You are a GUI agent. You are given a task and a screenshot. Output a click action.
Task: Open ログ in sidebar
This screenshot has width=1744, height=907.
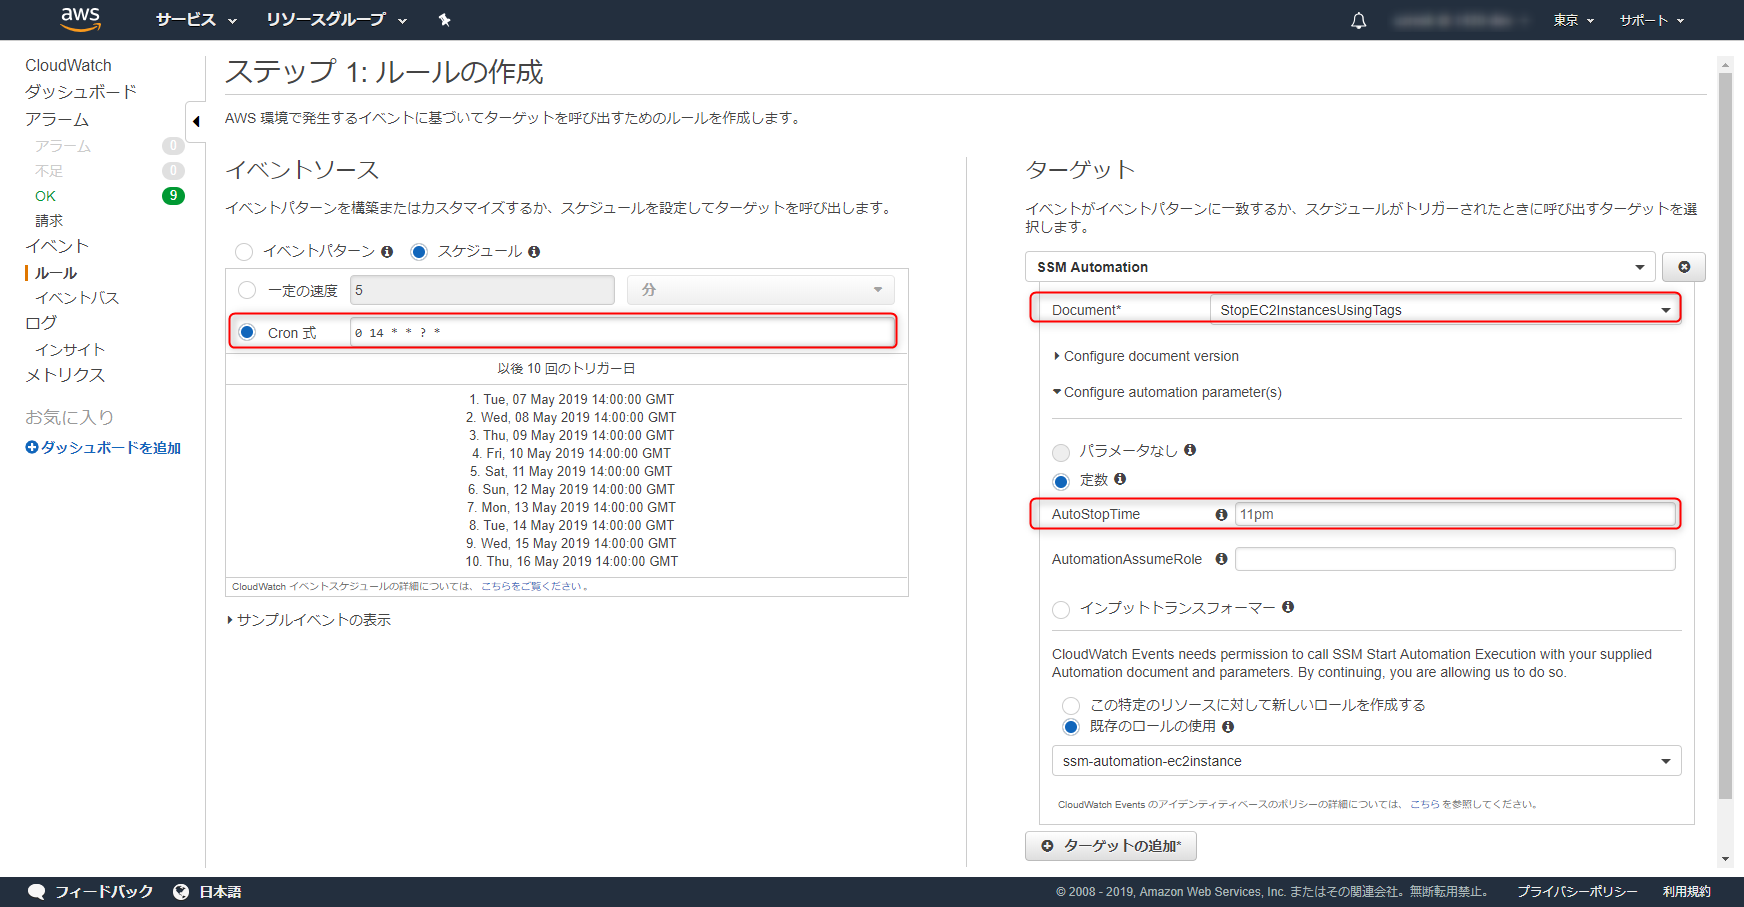click(x=41, y=323)
